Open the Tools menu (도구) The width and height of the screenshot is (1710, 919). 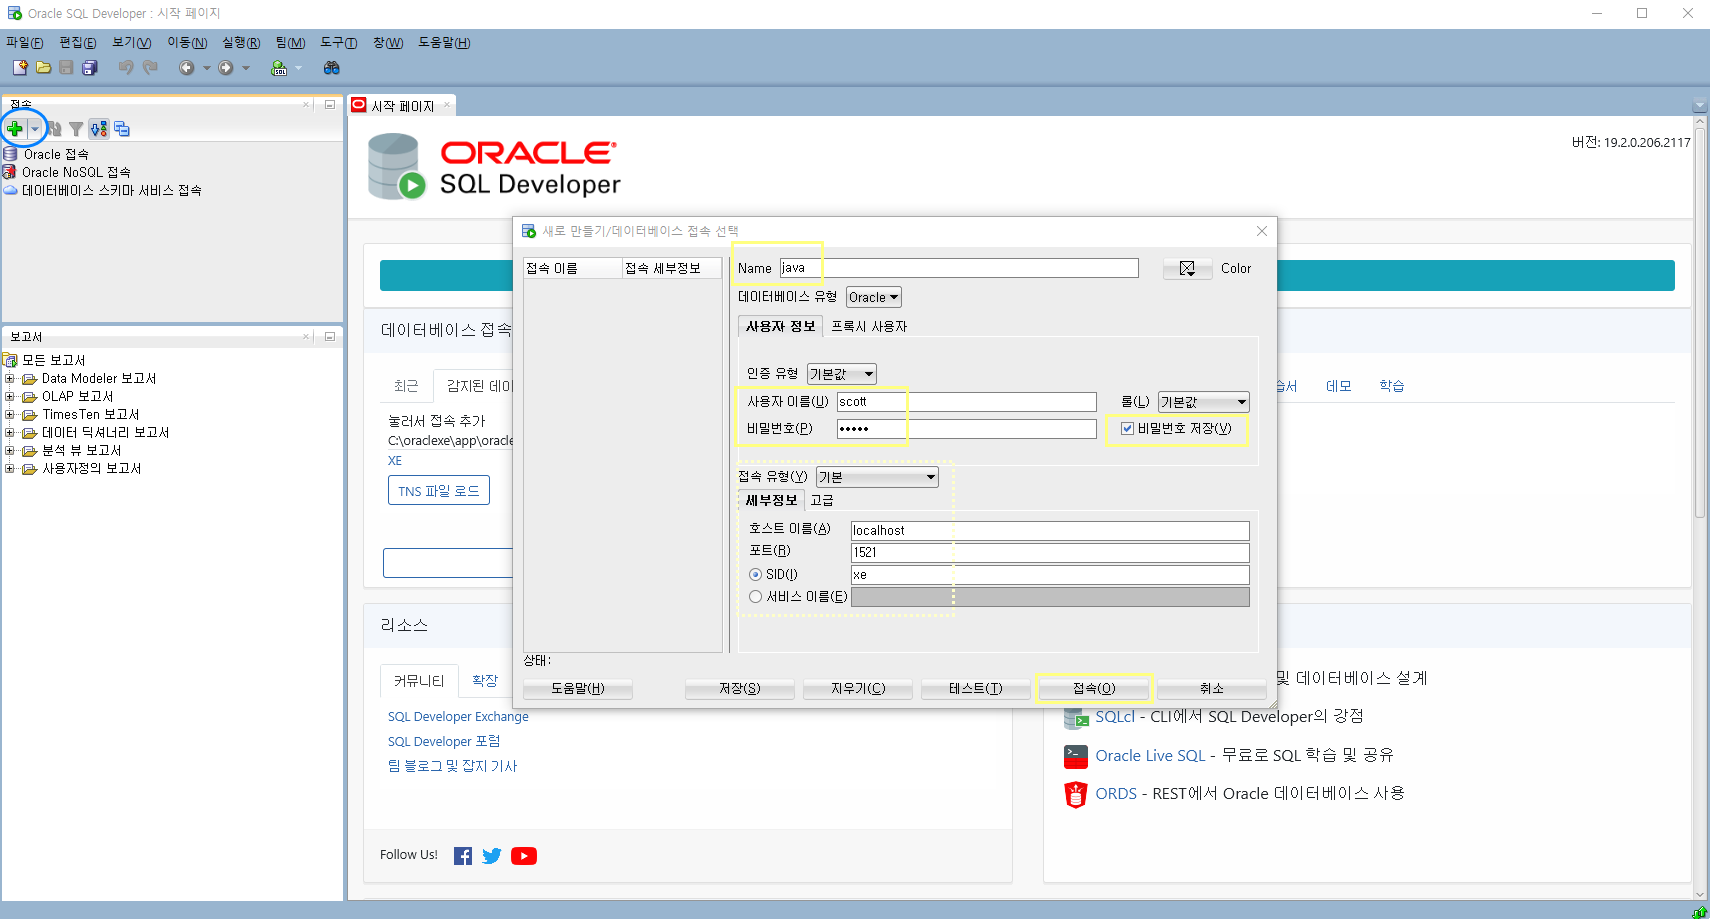coord(339,42)
